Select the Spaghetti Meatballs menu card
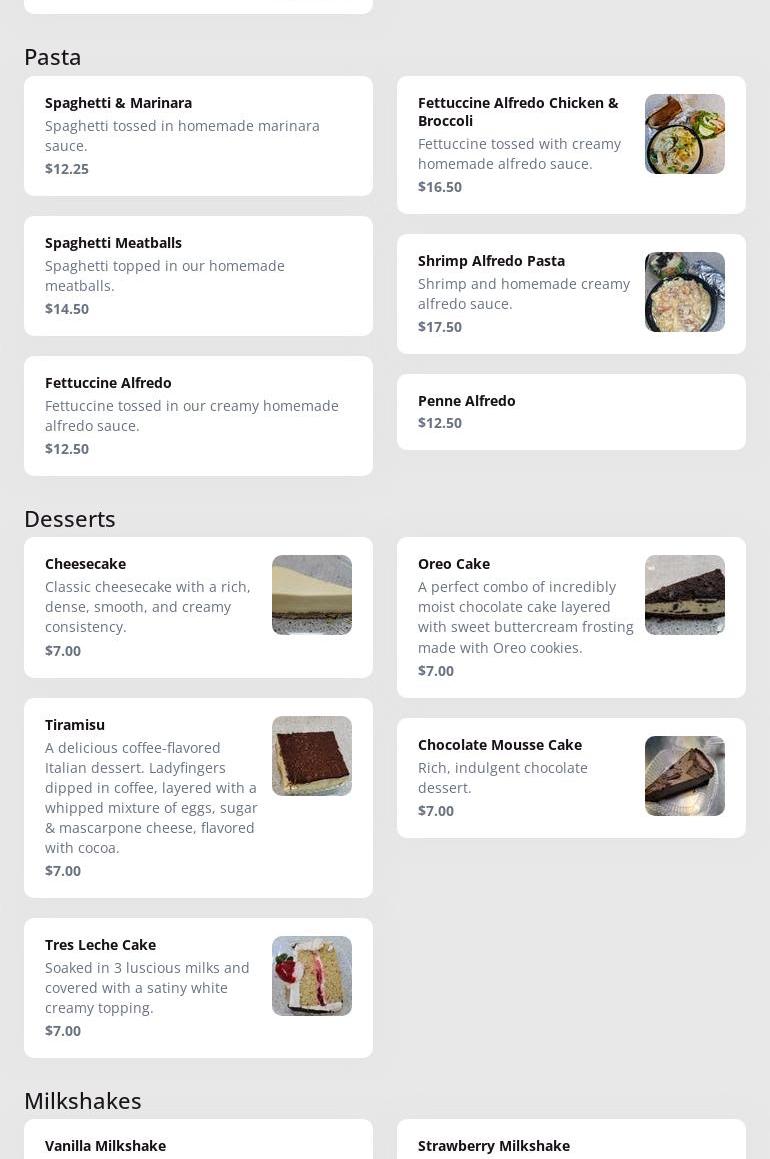This screenshot has height=1159, width=770. (198, 276)
